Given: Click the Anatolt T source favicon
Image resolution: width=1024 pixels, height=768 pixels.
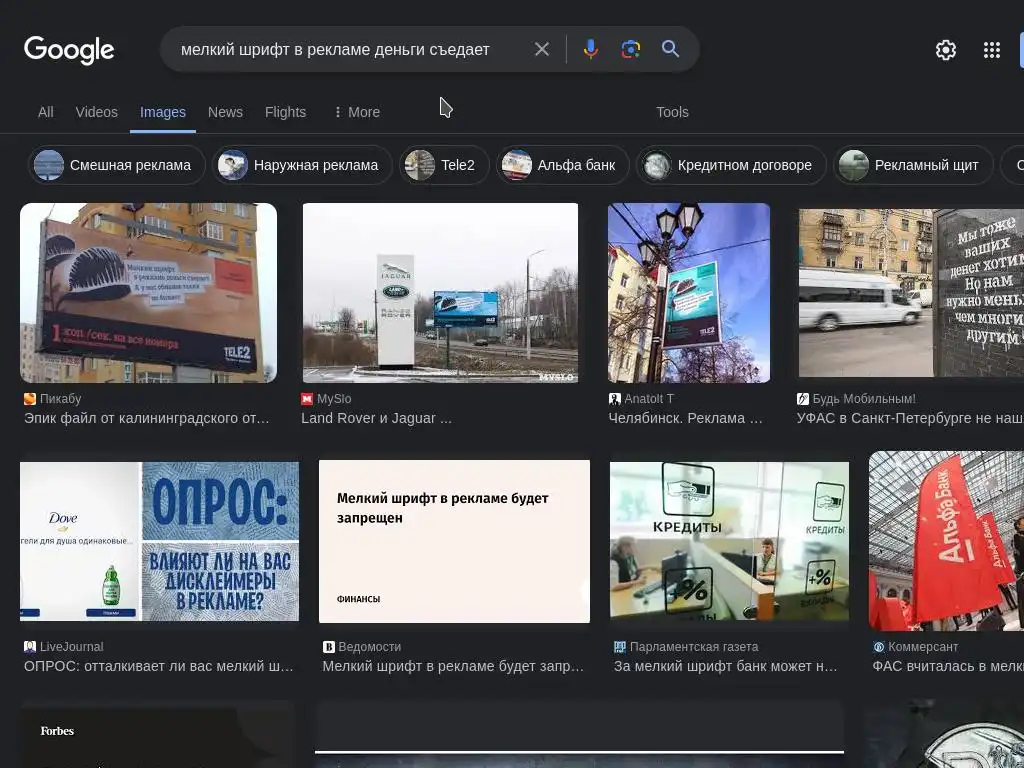Looking at the screenshot, I should coord(615,399).
